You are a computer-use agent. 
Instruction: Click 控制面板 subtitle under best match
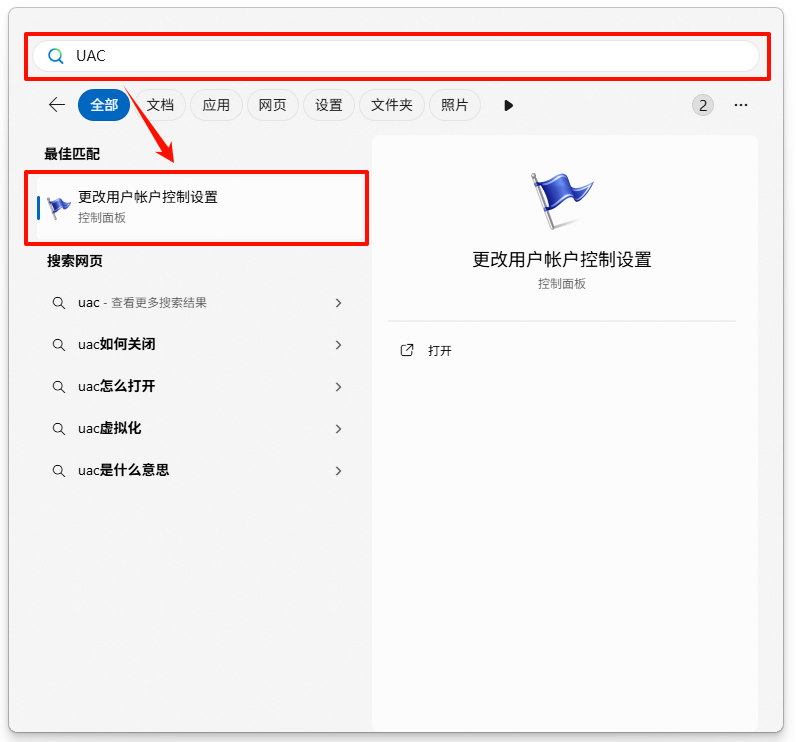tap(102, 218)
